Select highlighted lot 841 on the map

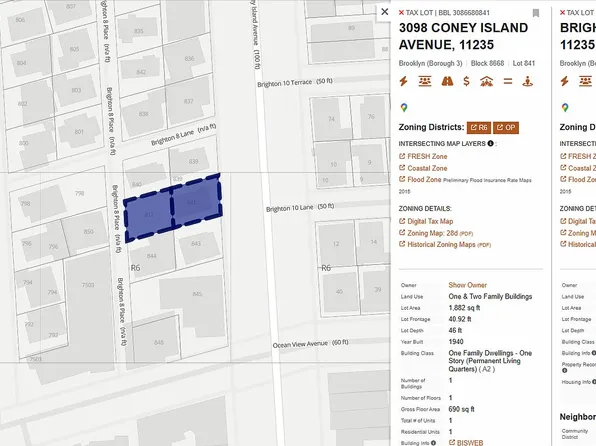coord(195,202)
